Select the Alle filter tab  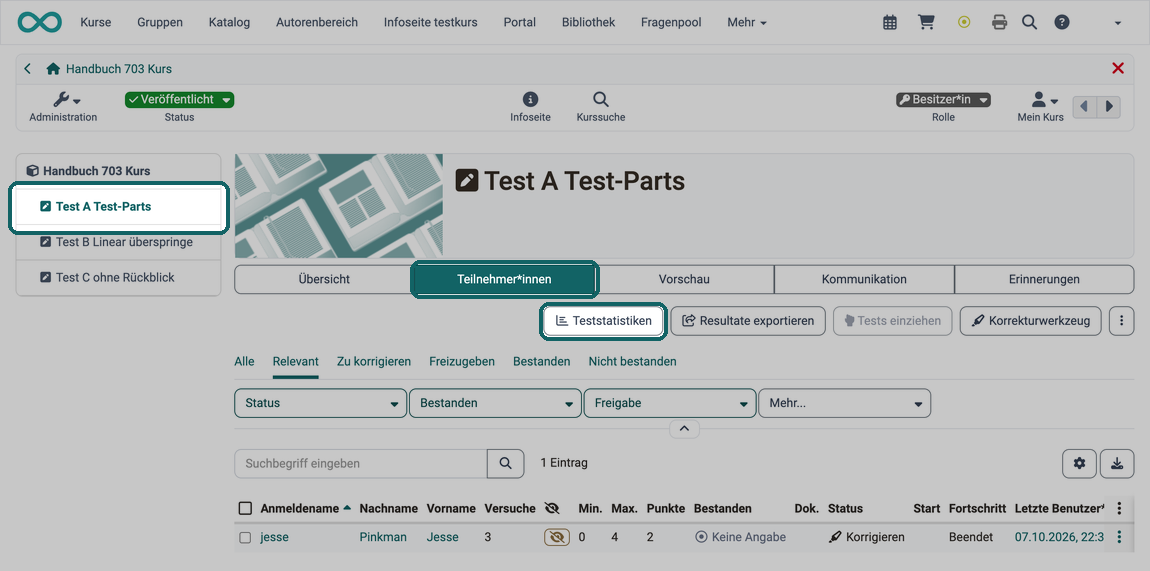coord(244,361)
